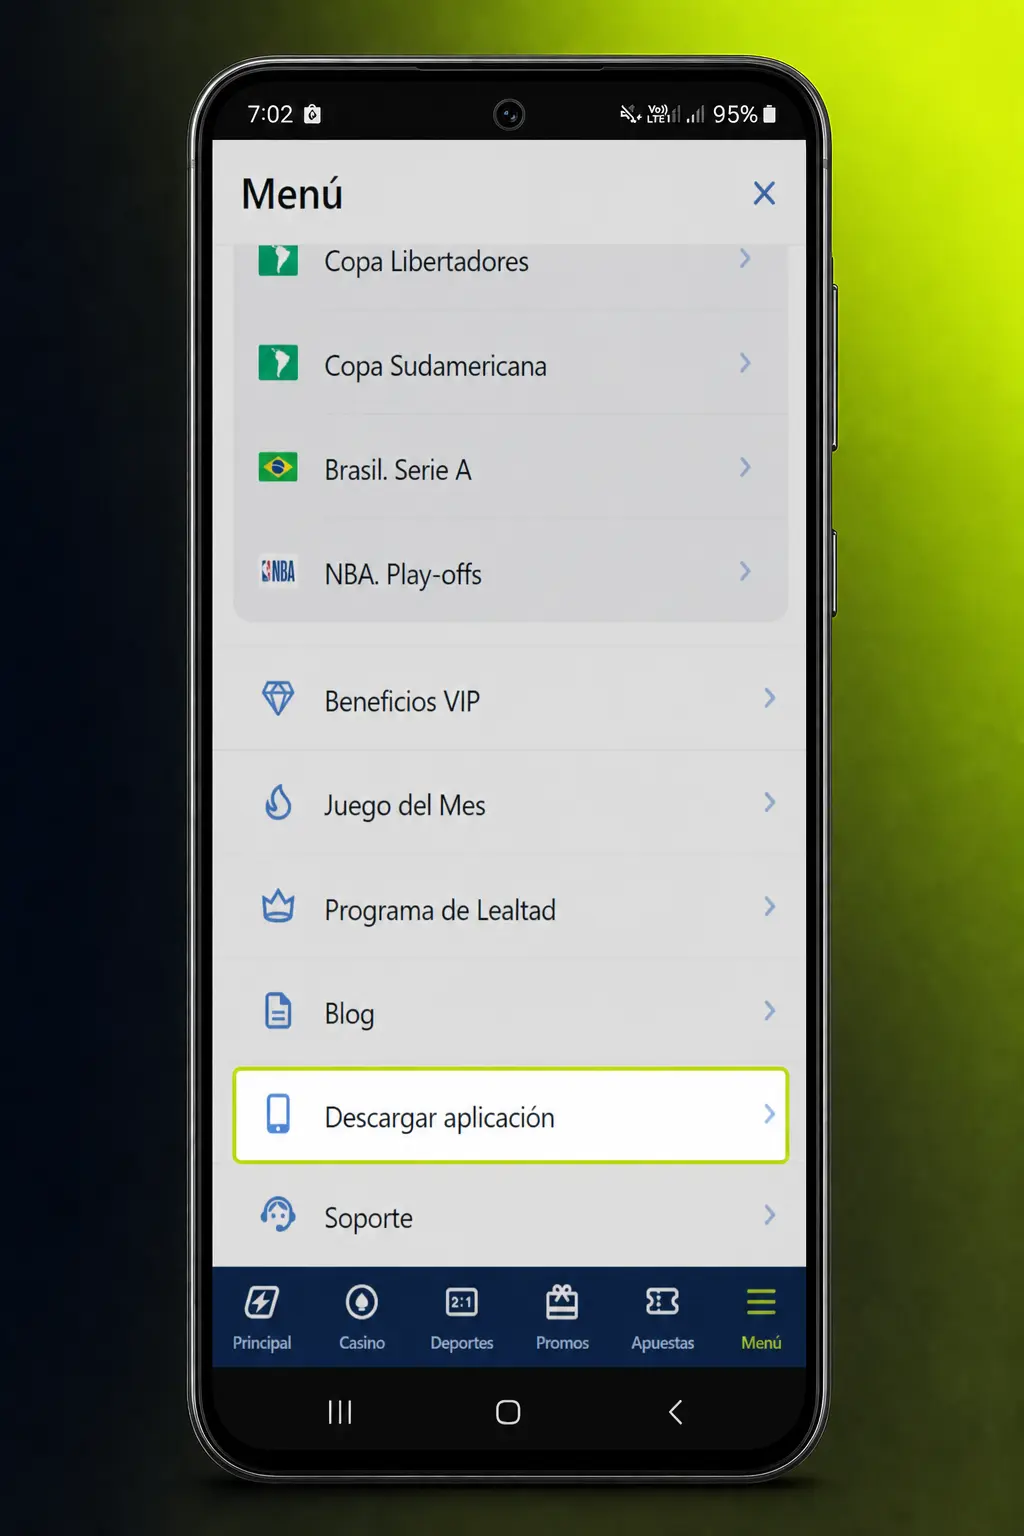Expand the Copa Libertadores chevron
1024x1536 pixels.
tap(745, 259)
